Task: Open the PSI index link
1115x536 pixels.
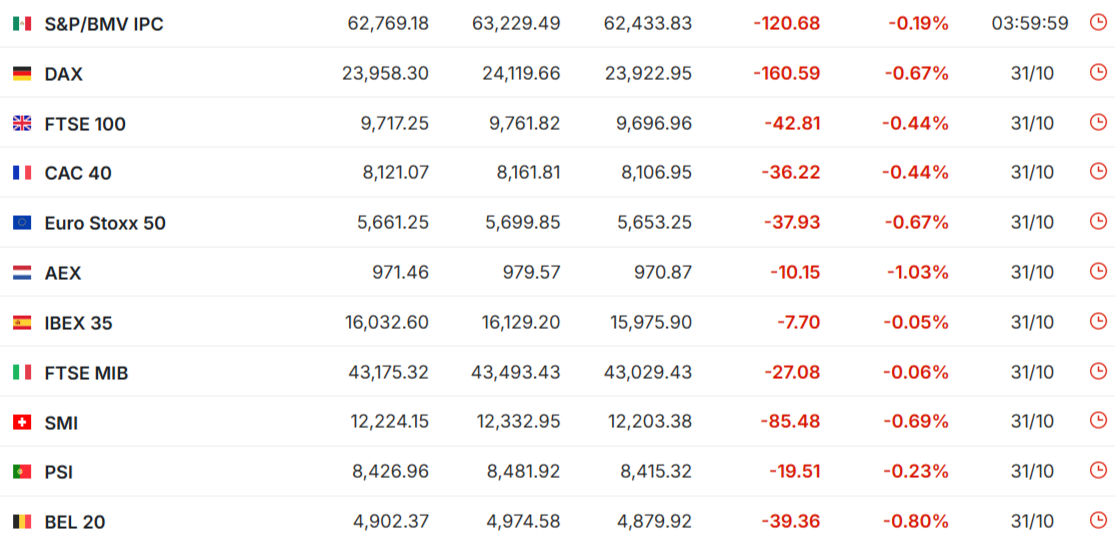Action: (x=59, y=472)
